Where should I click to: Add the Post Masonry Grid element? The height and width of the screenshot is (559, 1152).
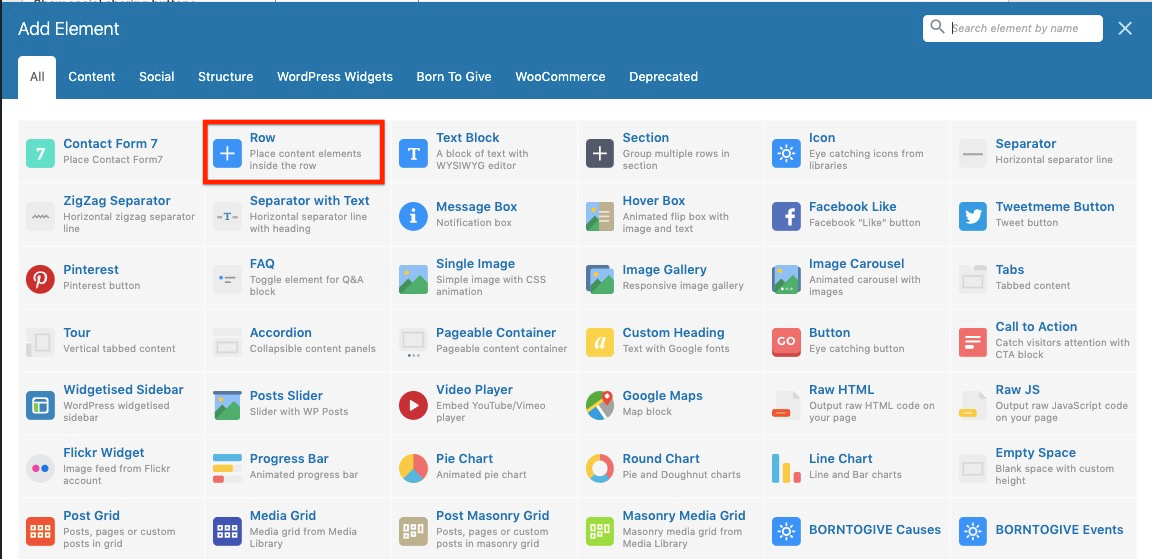tap(485, 529)
